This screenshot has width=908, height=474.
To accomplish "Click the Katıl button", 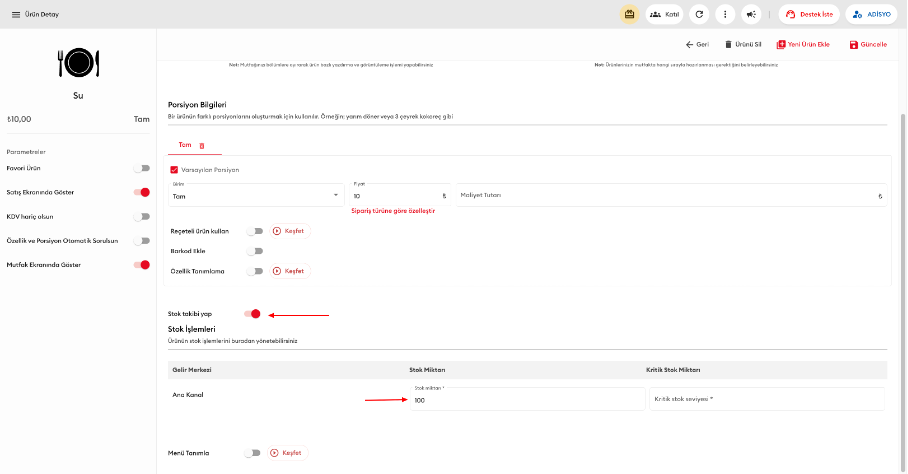I will pos(665,14).
